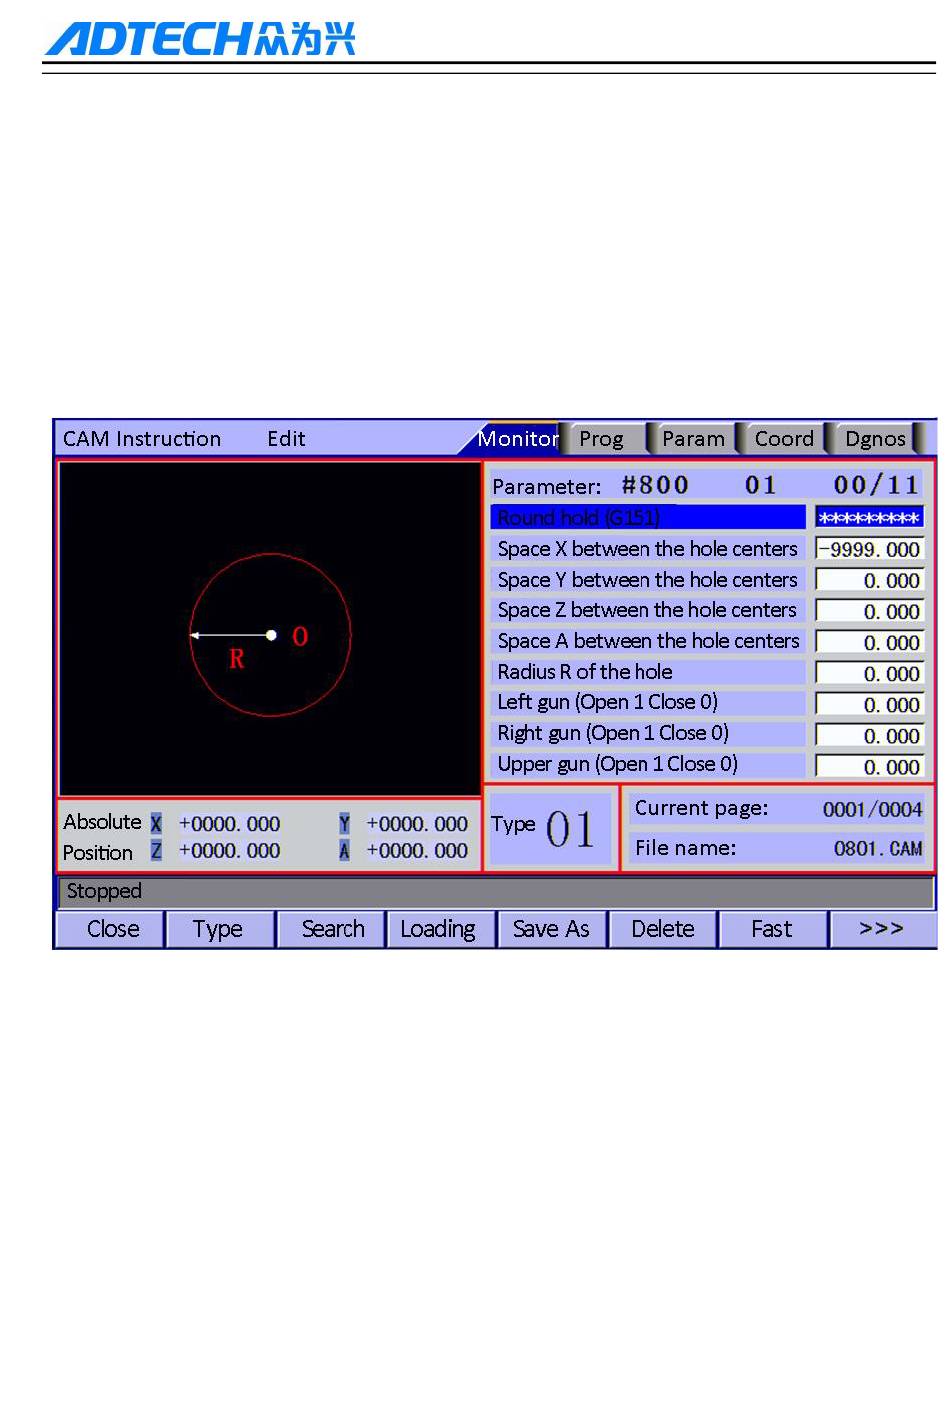Image resolution: width=950 pixels, height=1419 pixels.
Task: Click the Y axis position +0000.000
Action: pyautogui.click(x=417, y=824)
